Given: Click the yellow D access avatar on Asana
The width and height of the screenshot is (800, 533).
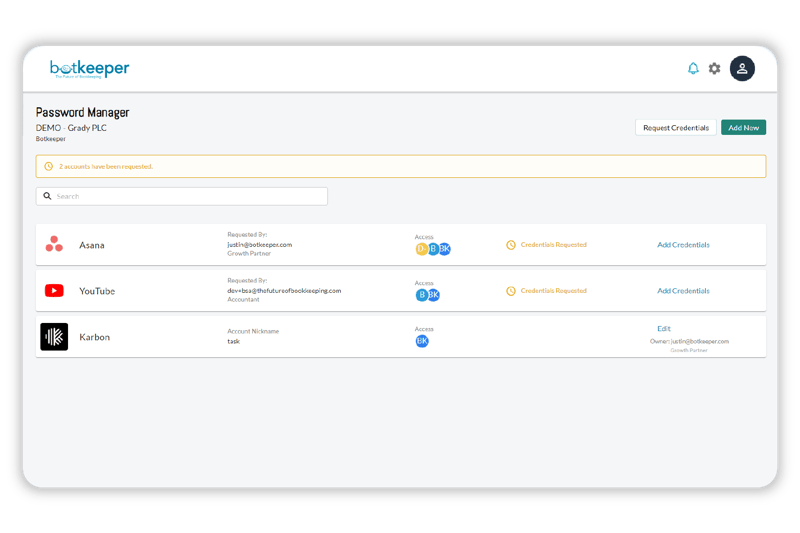Looking at the screenshot, I should 421,249.
